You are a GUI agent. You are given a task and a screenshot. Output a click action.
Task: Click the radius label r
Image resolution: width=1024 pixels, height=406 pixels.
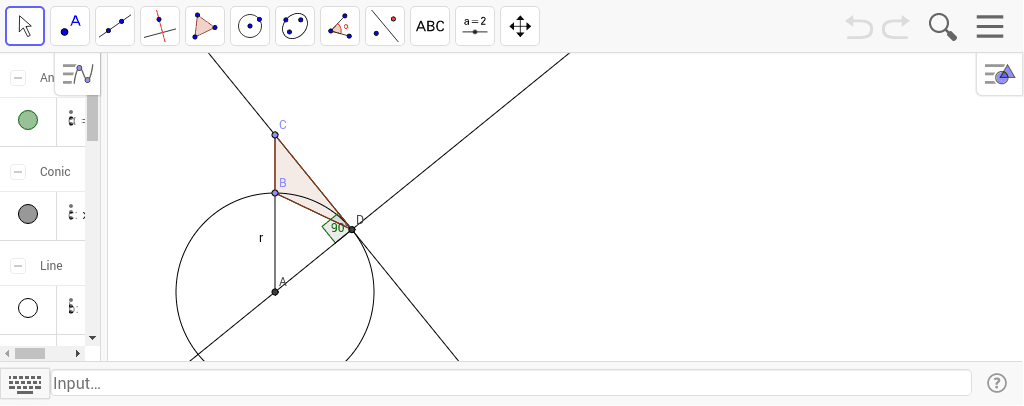click(261, 238)
